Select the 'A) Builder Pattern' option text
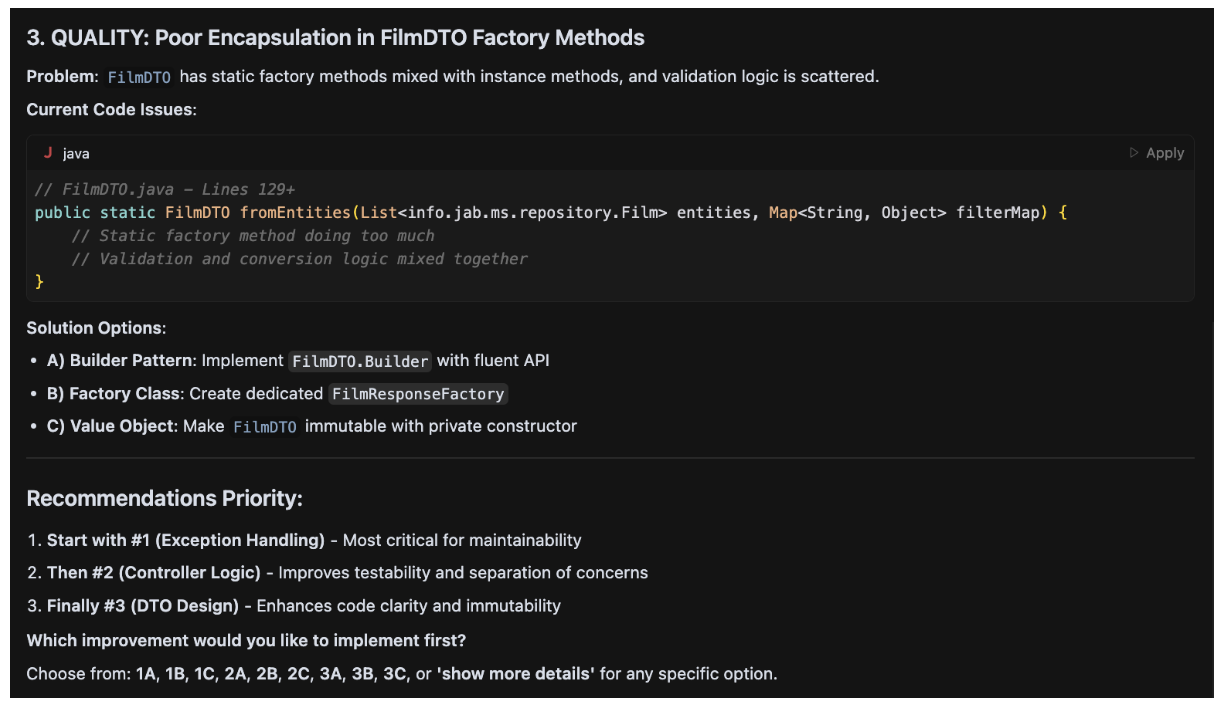This screenshot has width=1226, height=706. pos(121,360)
